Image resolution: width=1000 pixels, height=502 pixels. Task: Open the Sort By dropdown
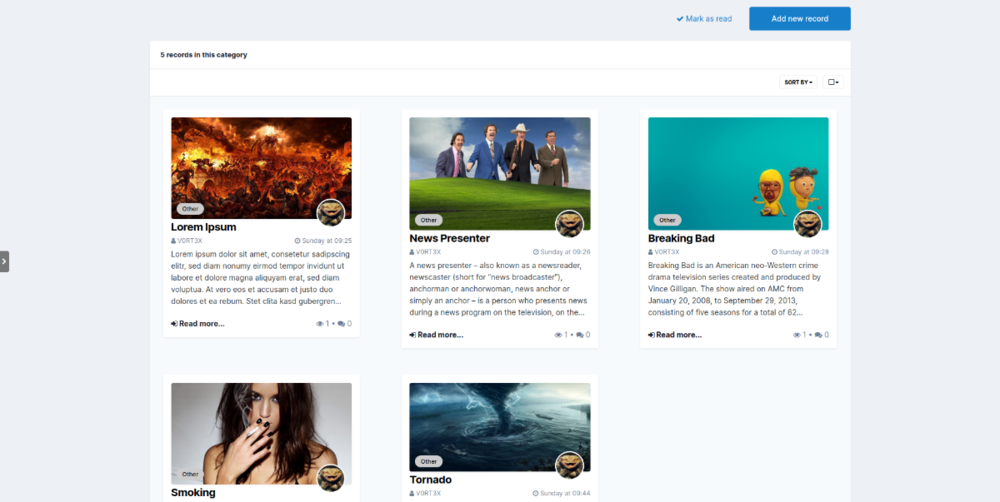coord(798,82)
